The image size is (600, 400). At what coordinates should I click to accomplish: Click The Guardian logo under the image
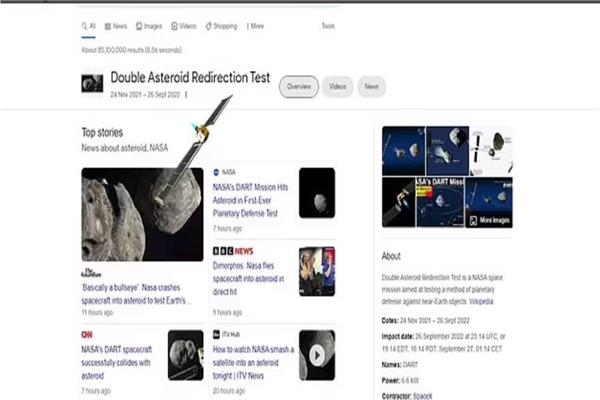coord(91,273)
